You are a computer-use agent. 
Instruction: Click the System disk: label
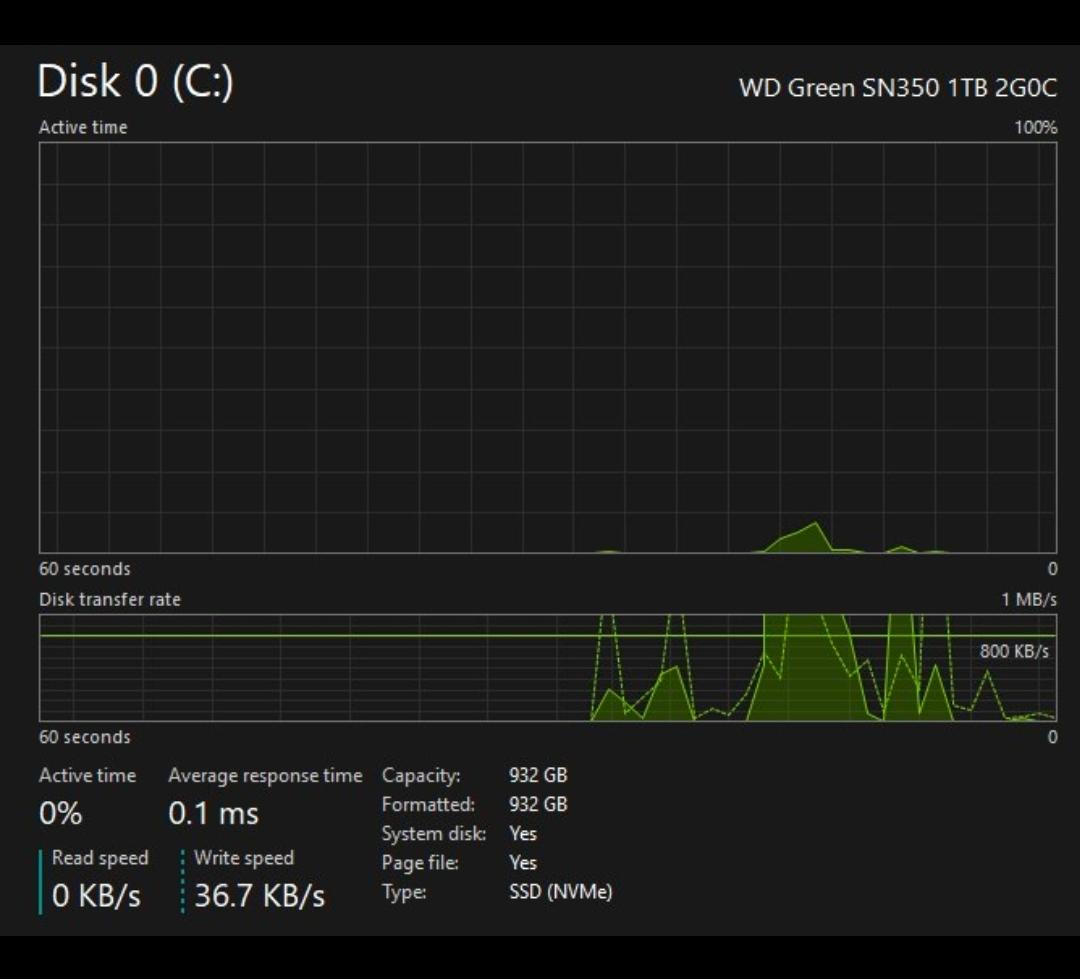click(434, 834)
